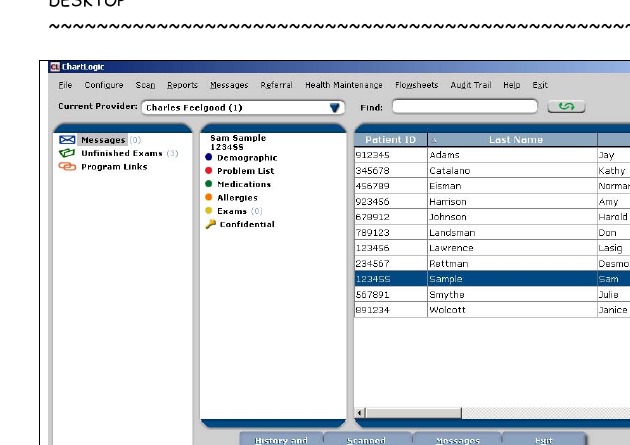This screenshot has width=630, height=445.
Task: Open Messages in the left panel
Action: (103, 140)
